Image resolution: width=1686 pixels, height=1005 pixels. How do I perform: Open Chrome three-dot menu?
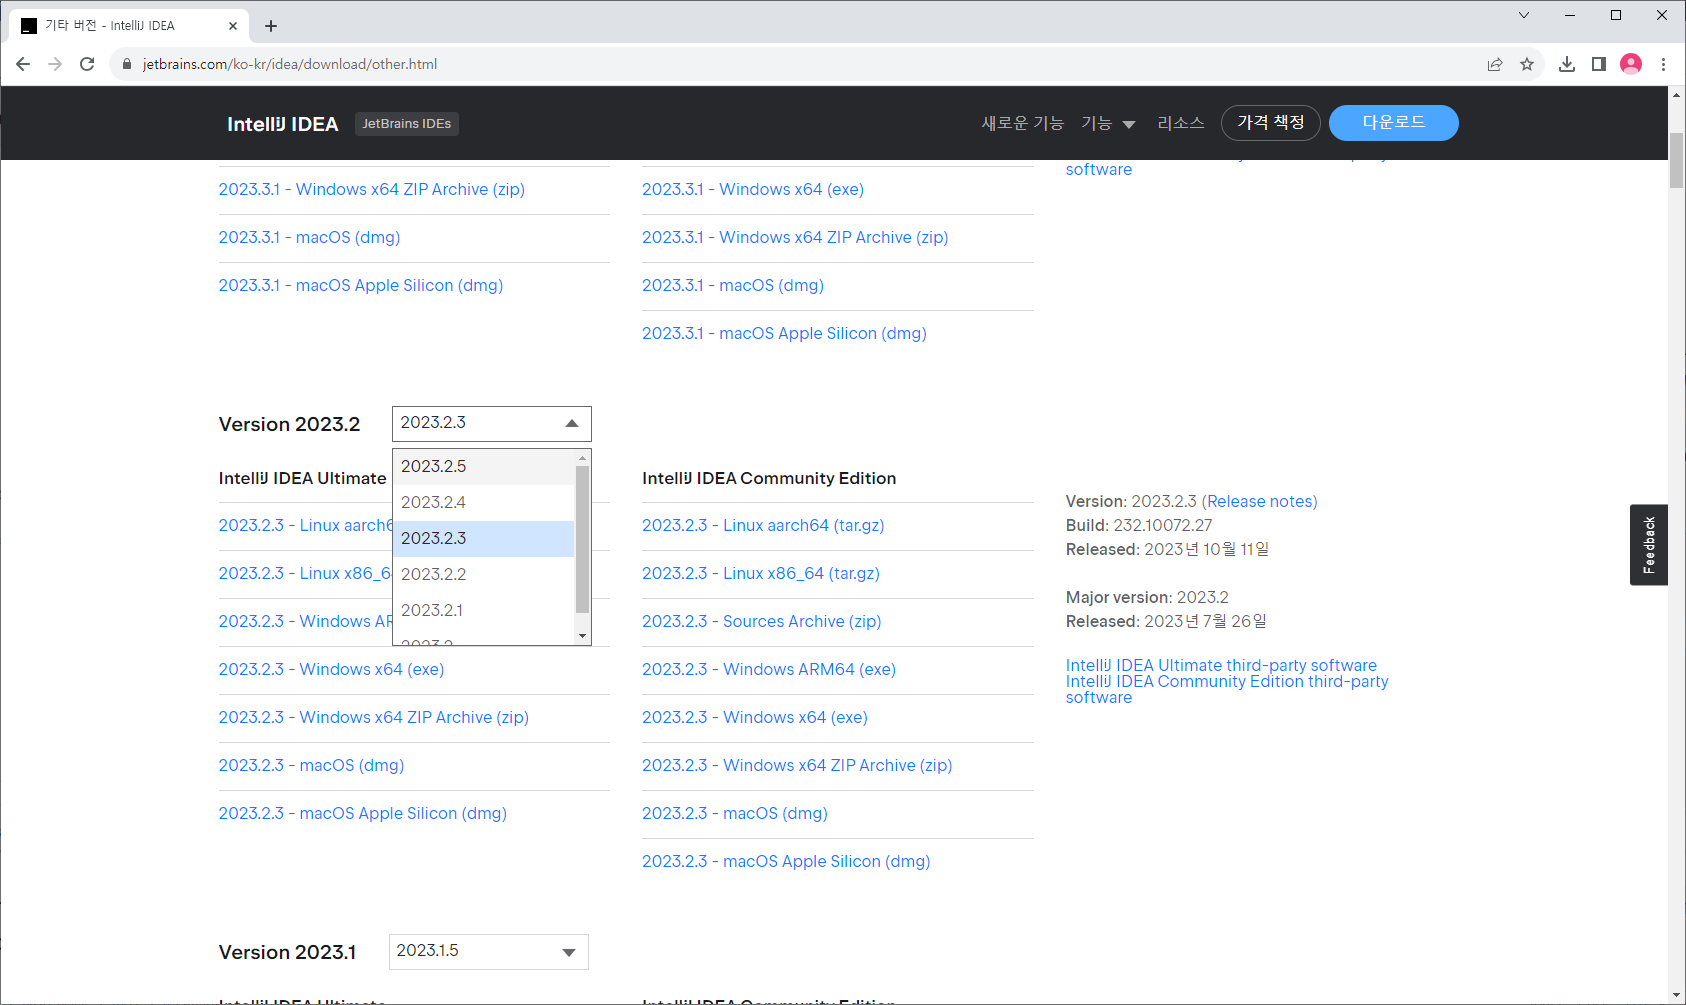tap(1663, 64)
